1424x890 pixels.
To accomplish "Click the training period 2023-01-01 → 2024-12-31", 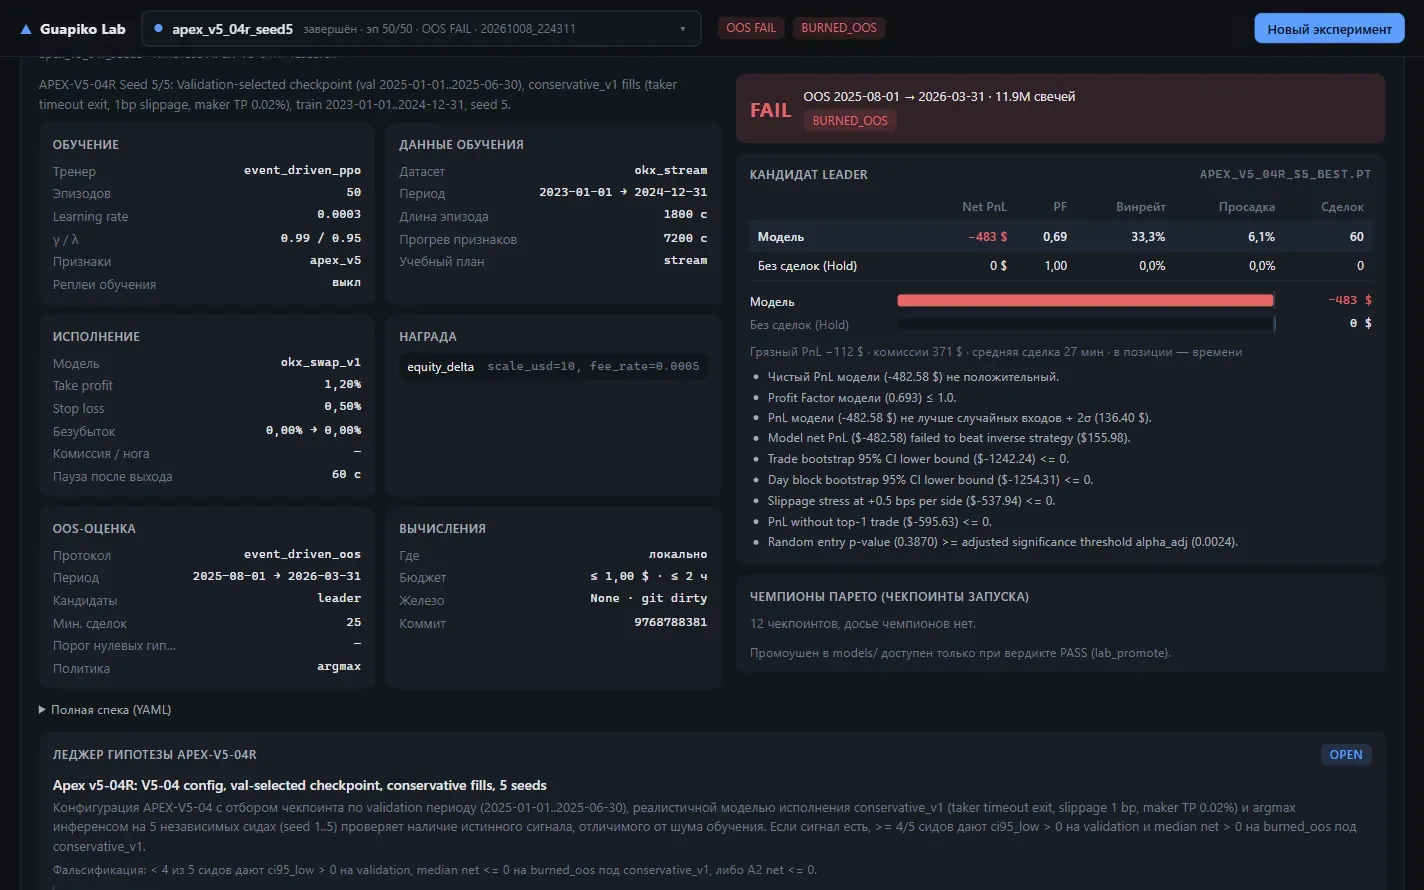I will (x=623, y=192).
